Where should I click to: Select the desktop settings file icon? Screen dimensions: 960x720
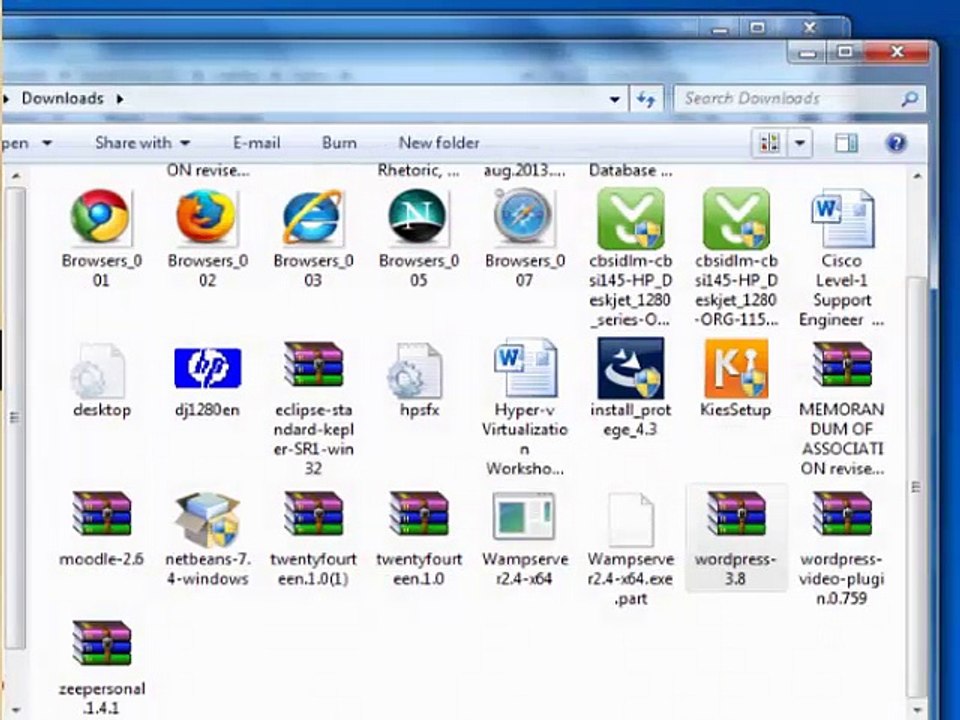(100, 370)
